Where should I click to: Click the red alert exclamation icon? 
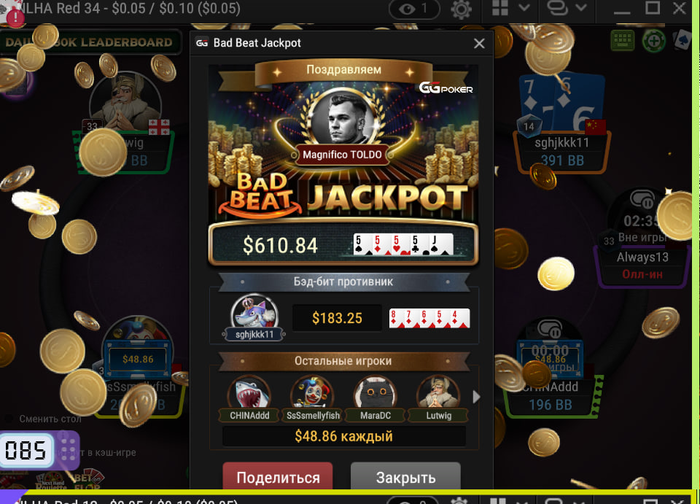point(16,18)
